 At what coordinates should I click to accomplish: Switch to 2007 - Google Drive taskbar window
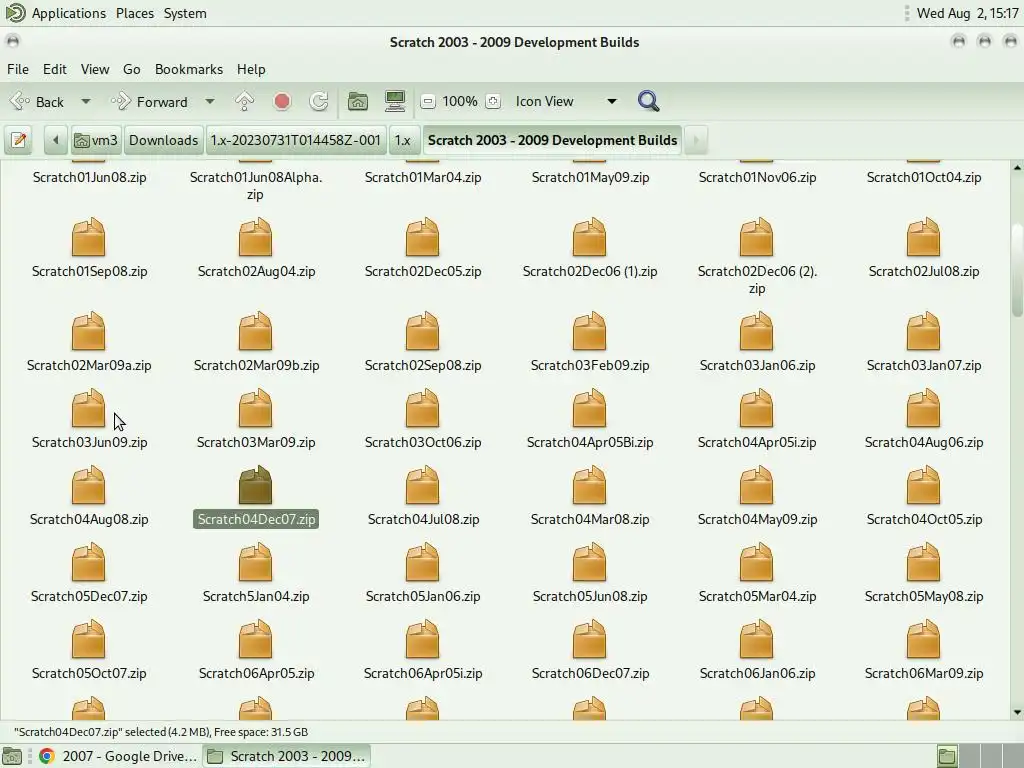(118, 756)
